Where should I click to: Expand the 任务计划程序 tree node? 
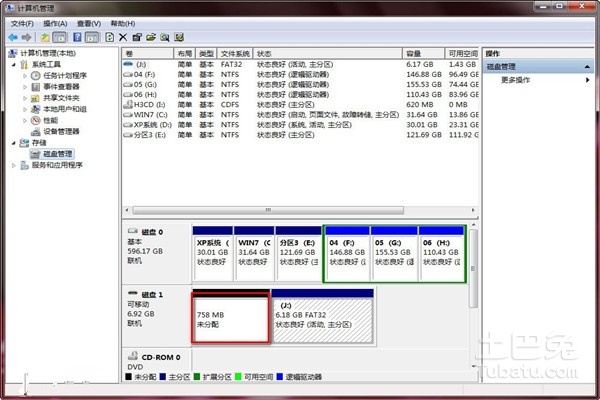pos(25,75)
